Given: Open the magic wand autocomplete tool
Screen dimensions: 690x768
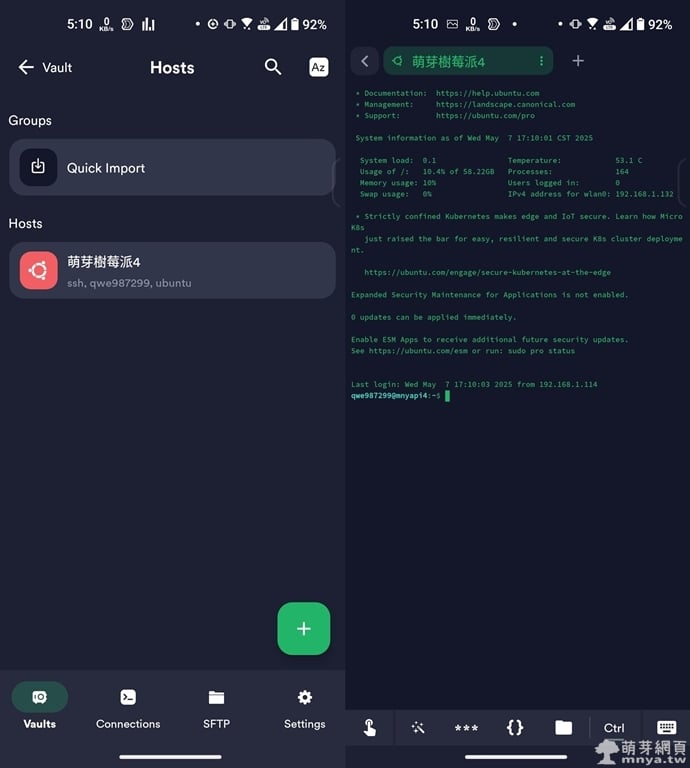Looking at the screenshot, I should click(x=418, y=728).
